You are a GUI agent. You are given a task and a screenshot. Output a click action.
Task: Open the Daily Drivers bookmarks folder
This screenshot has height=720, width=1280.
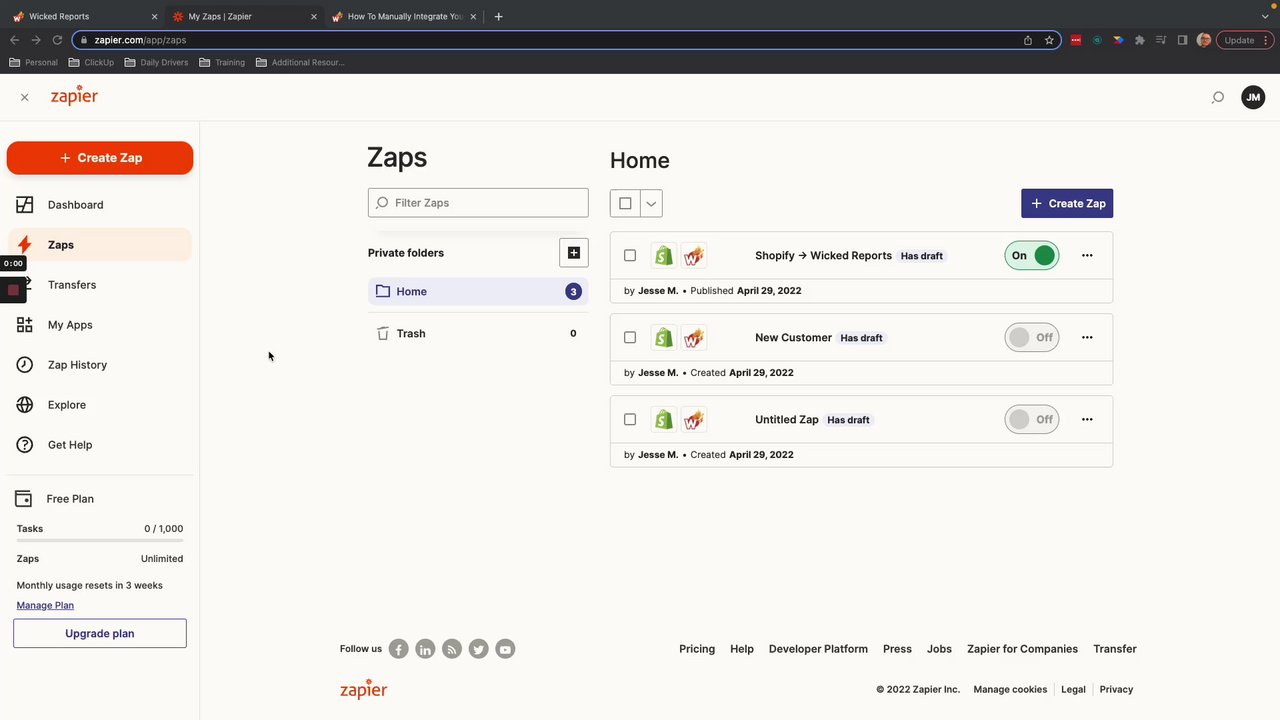(156, 62)
